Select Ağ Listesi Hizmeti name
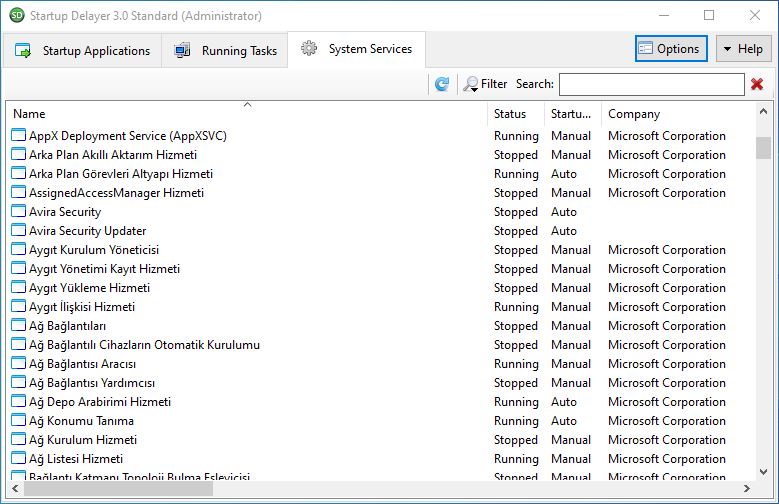This screenshot has height=504, width=779. pos(76,458)
